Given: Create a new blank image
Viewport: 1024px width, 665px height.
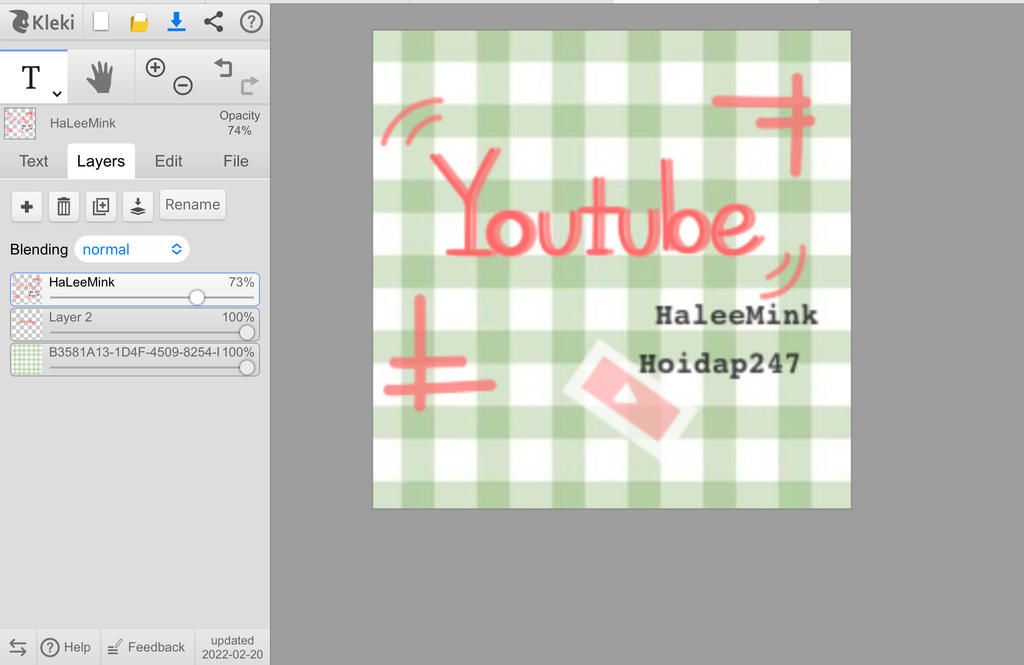Looking at the screenshot, I should [101, 22].
